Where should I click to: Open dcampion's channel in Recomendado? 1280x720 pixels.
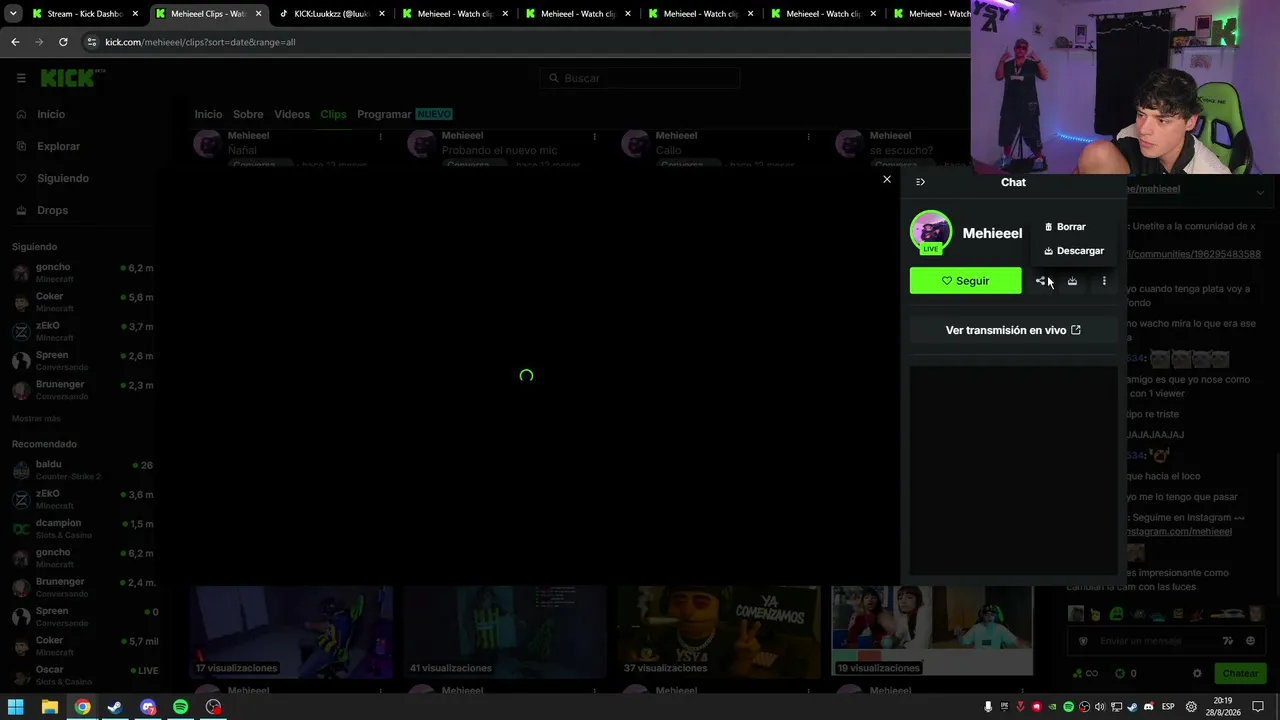pos(84,528)
